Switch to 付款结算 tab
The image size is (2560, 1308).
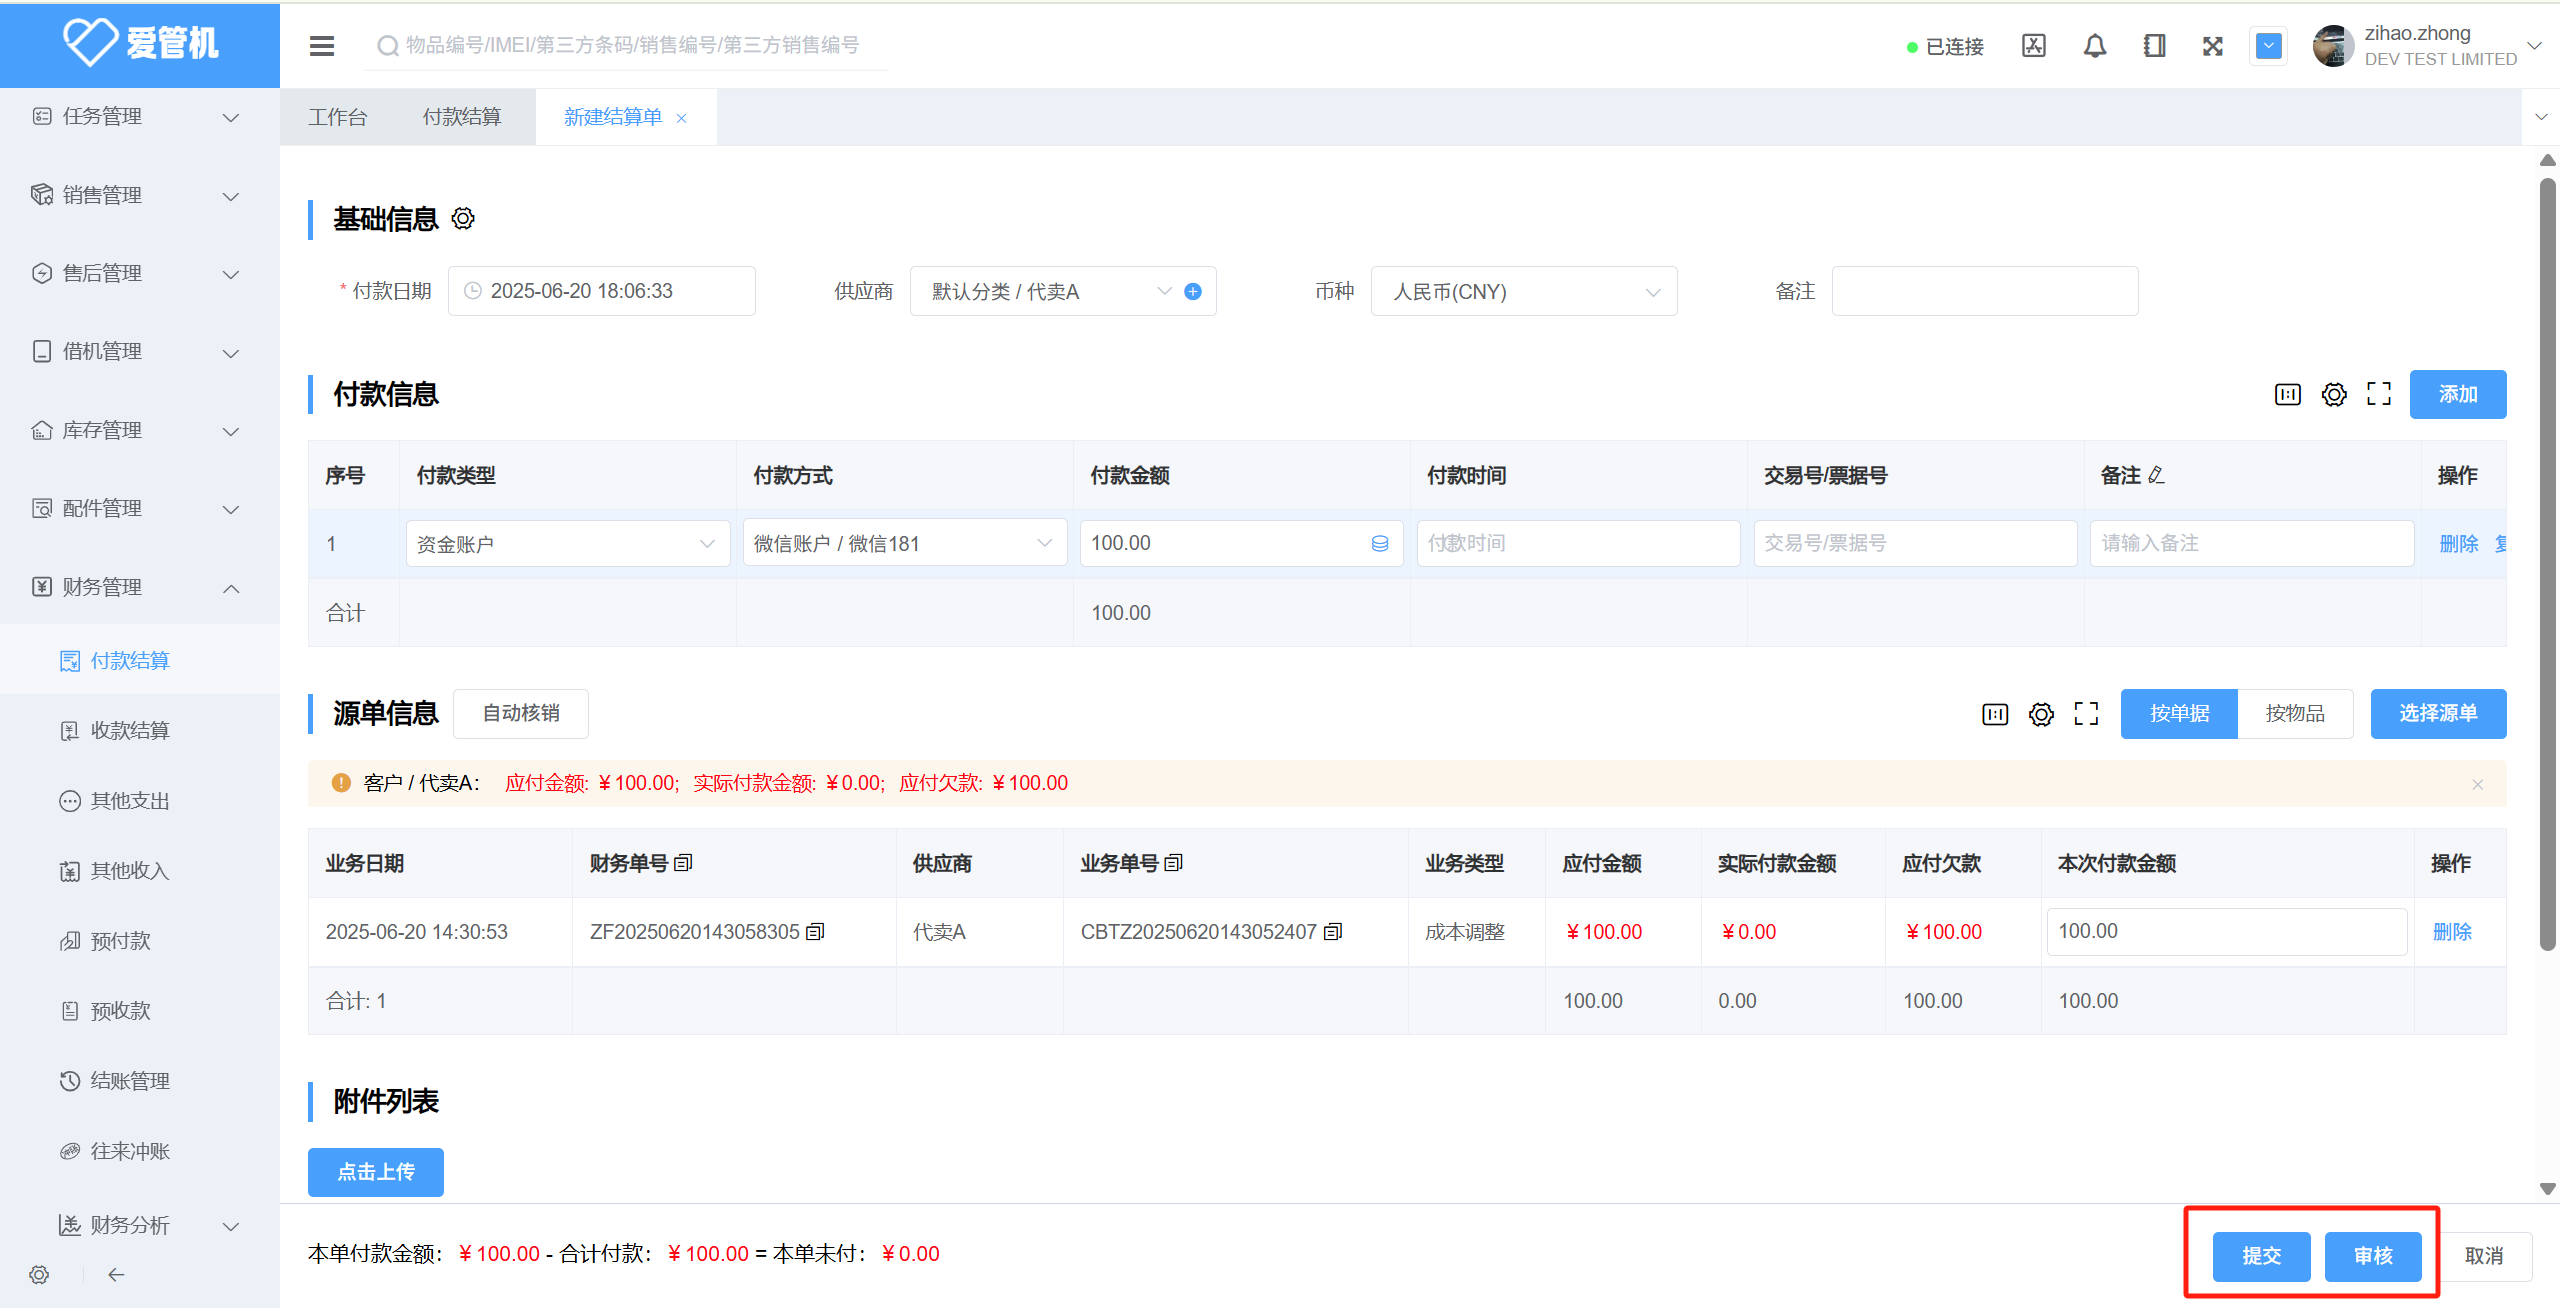coord(462,117)
